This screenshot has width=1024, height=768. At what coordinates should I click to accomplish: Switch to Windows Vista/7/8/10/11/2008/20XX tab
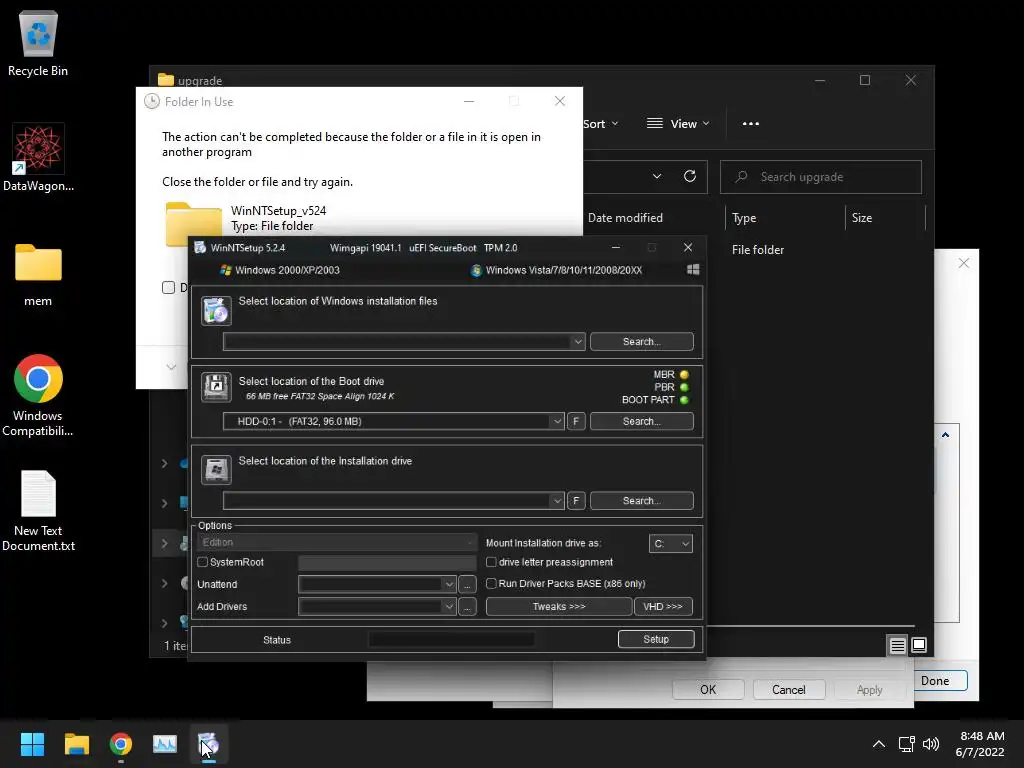coord(556,270)
